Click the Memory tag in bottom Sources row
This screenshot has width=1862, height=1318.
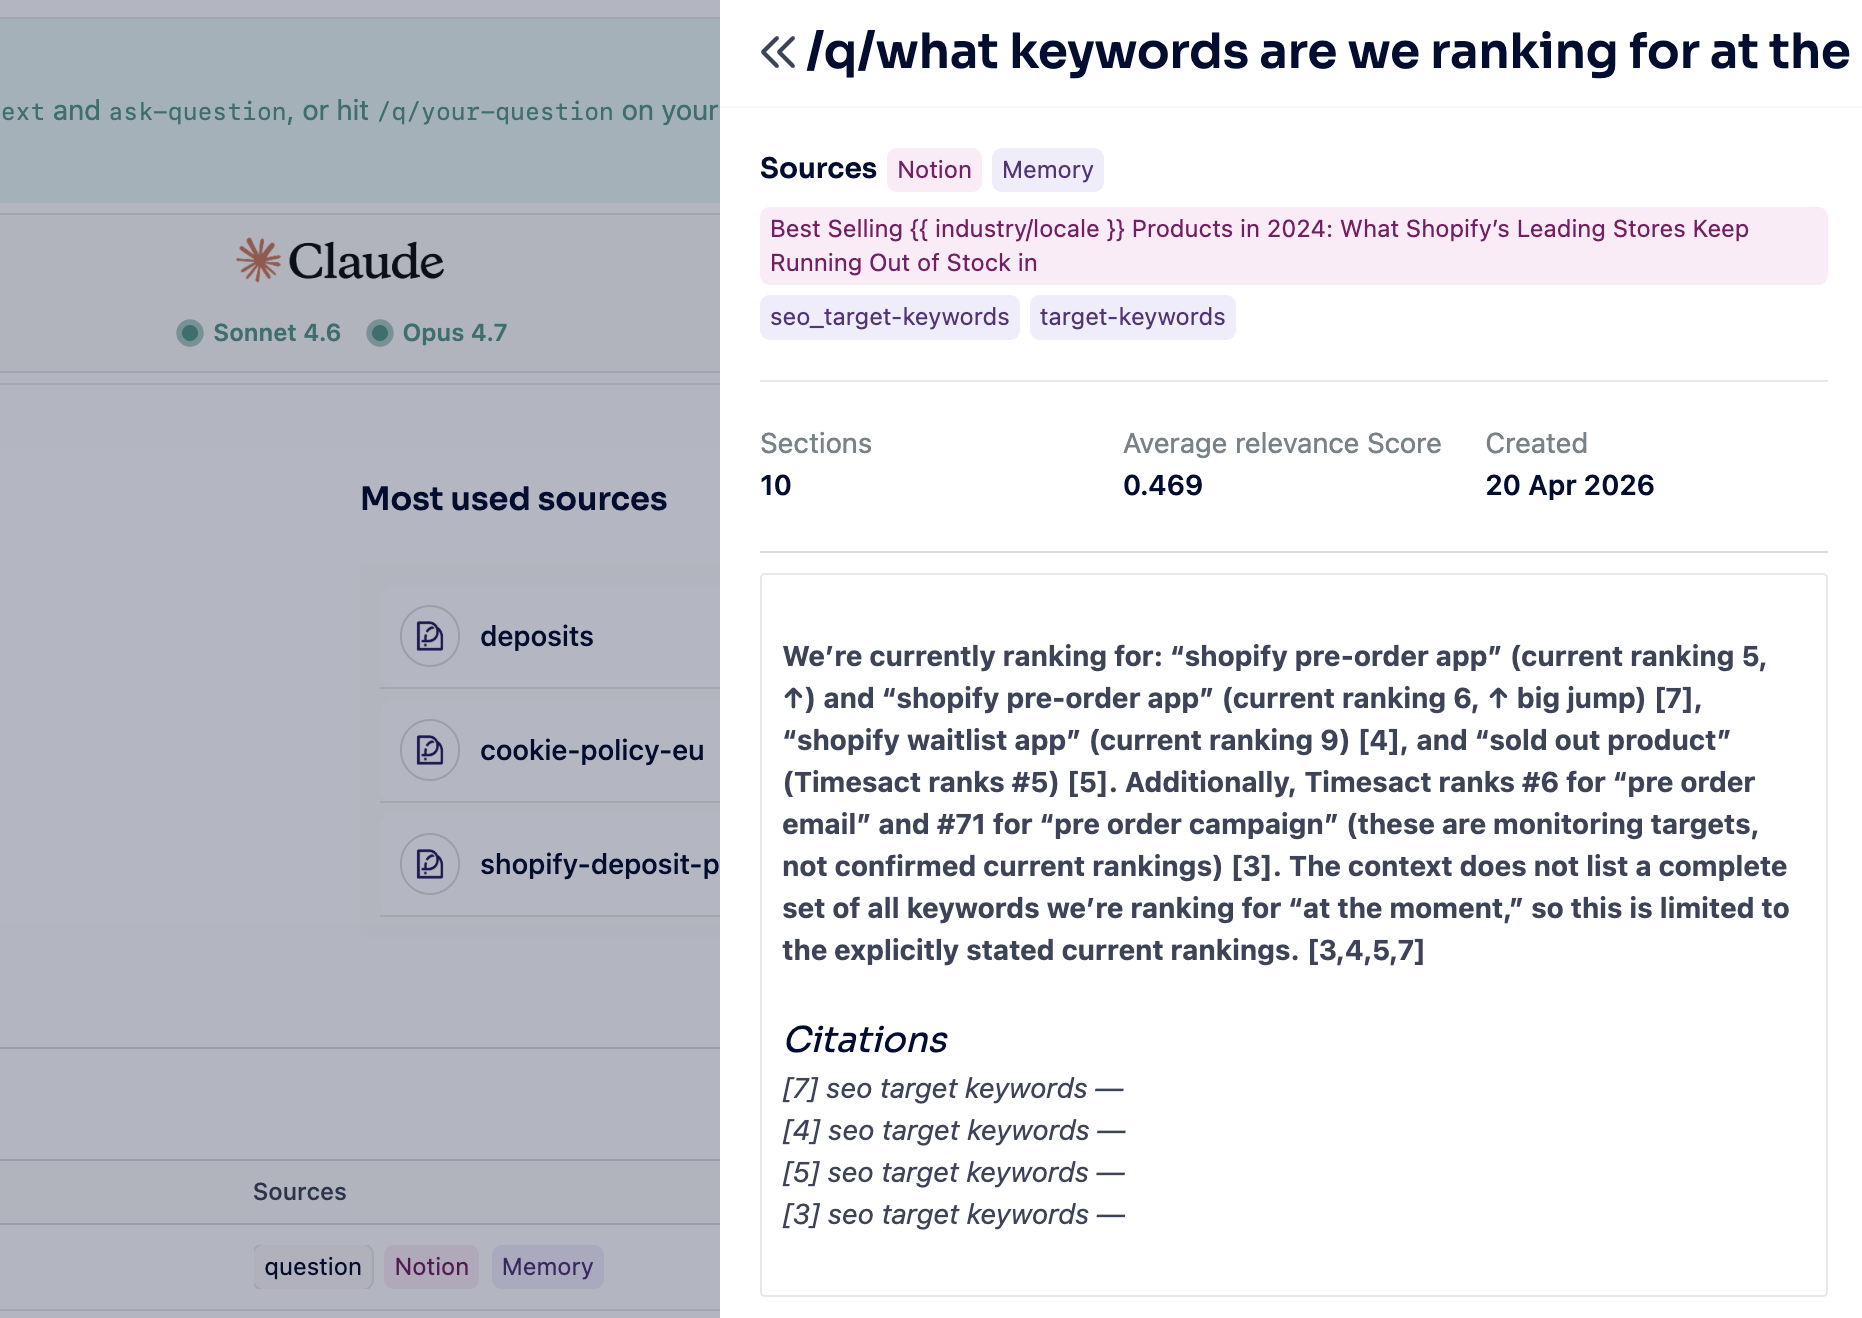pos(547,1267)
